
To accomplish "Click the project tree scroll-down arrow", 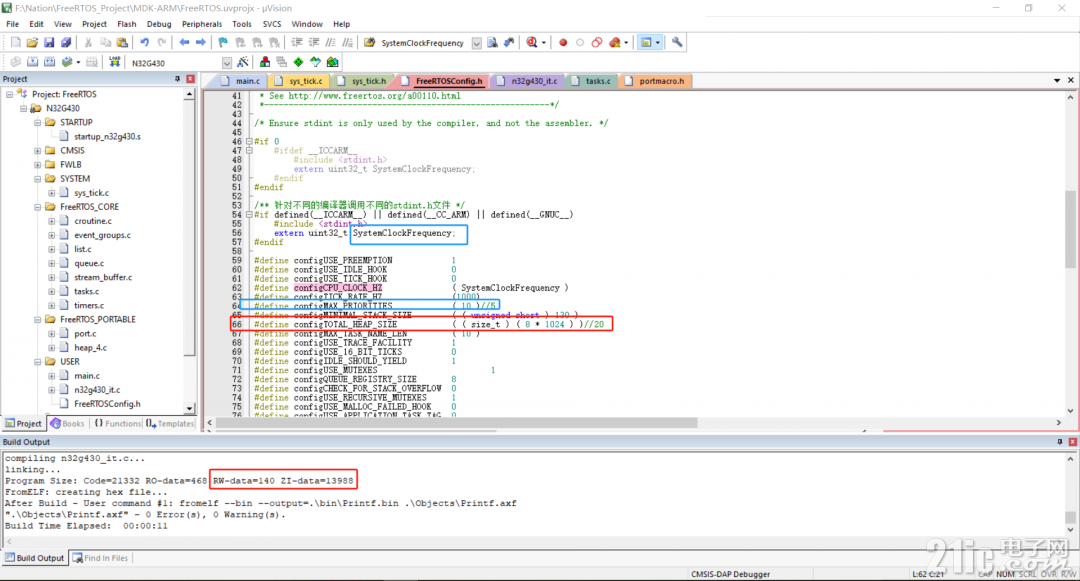I will (189, 408).
